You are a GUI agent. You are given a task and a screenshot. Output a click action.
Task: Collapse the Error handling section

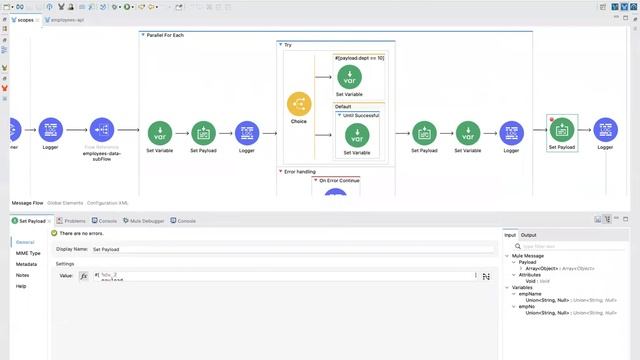click(x=280, y=171)
